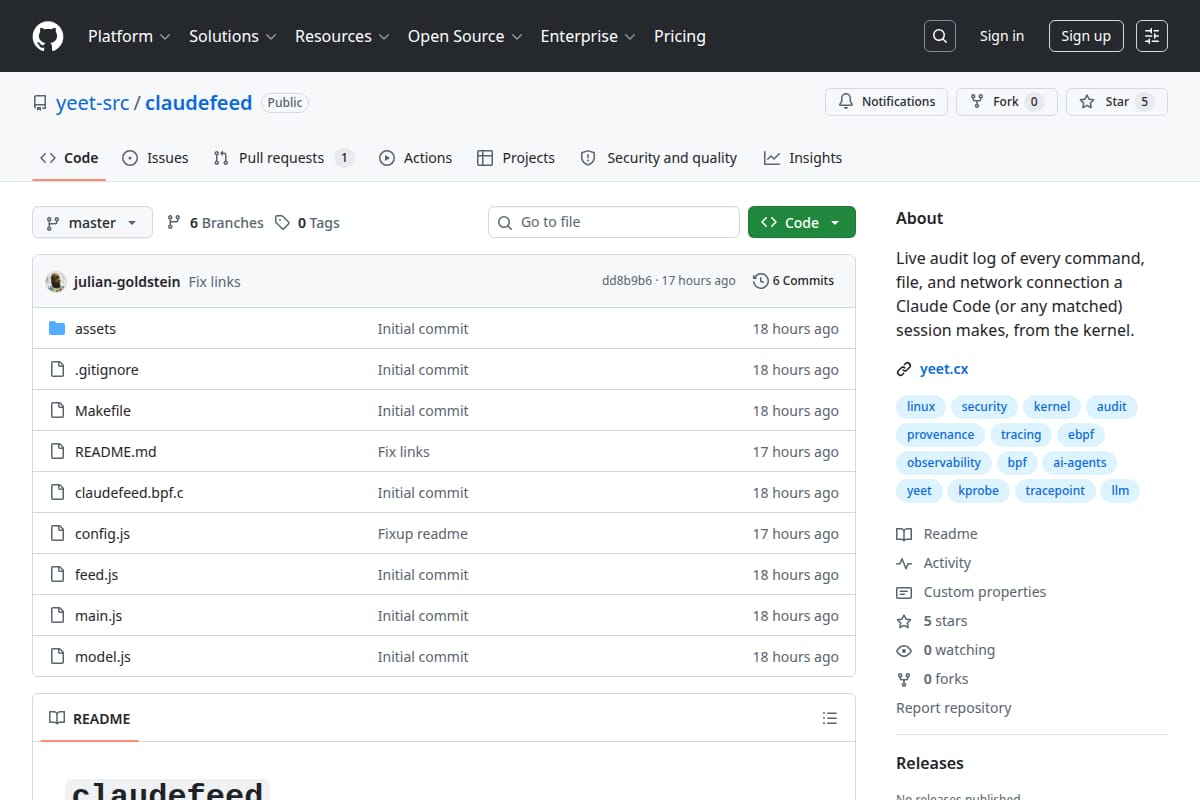Open the green Code dropdown button
This screenshot has height=800, width=1200.
coord(802,222)
